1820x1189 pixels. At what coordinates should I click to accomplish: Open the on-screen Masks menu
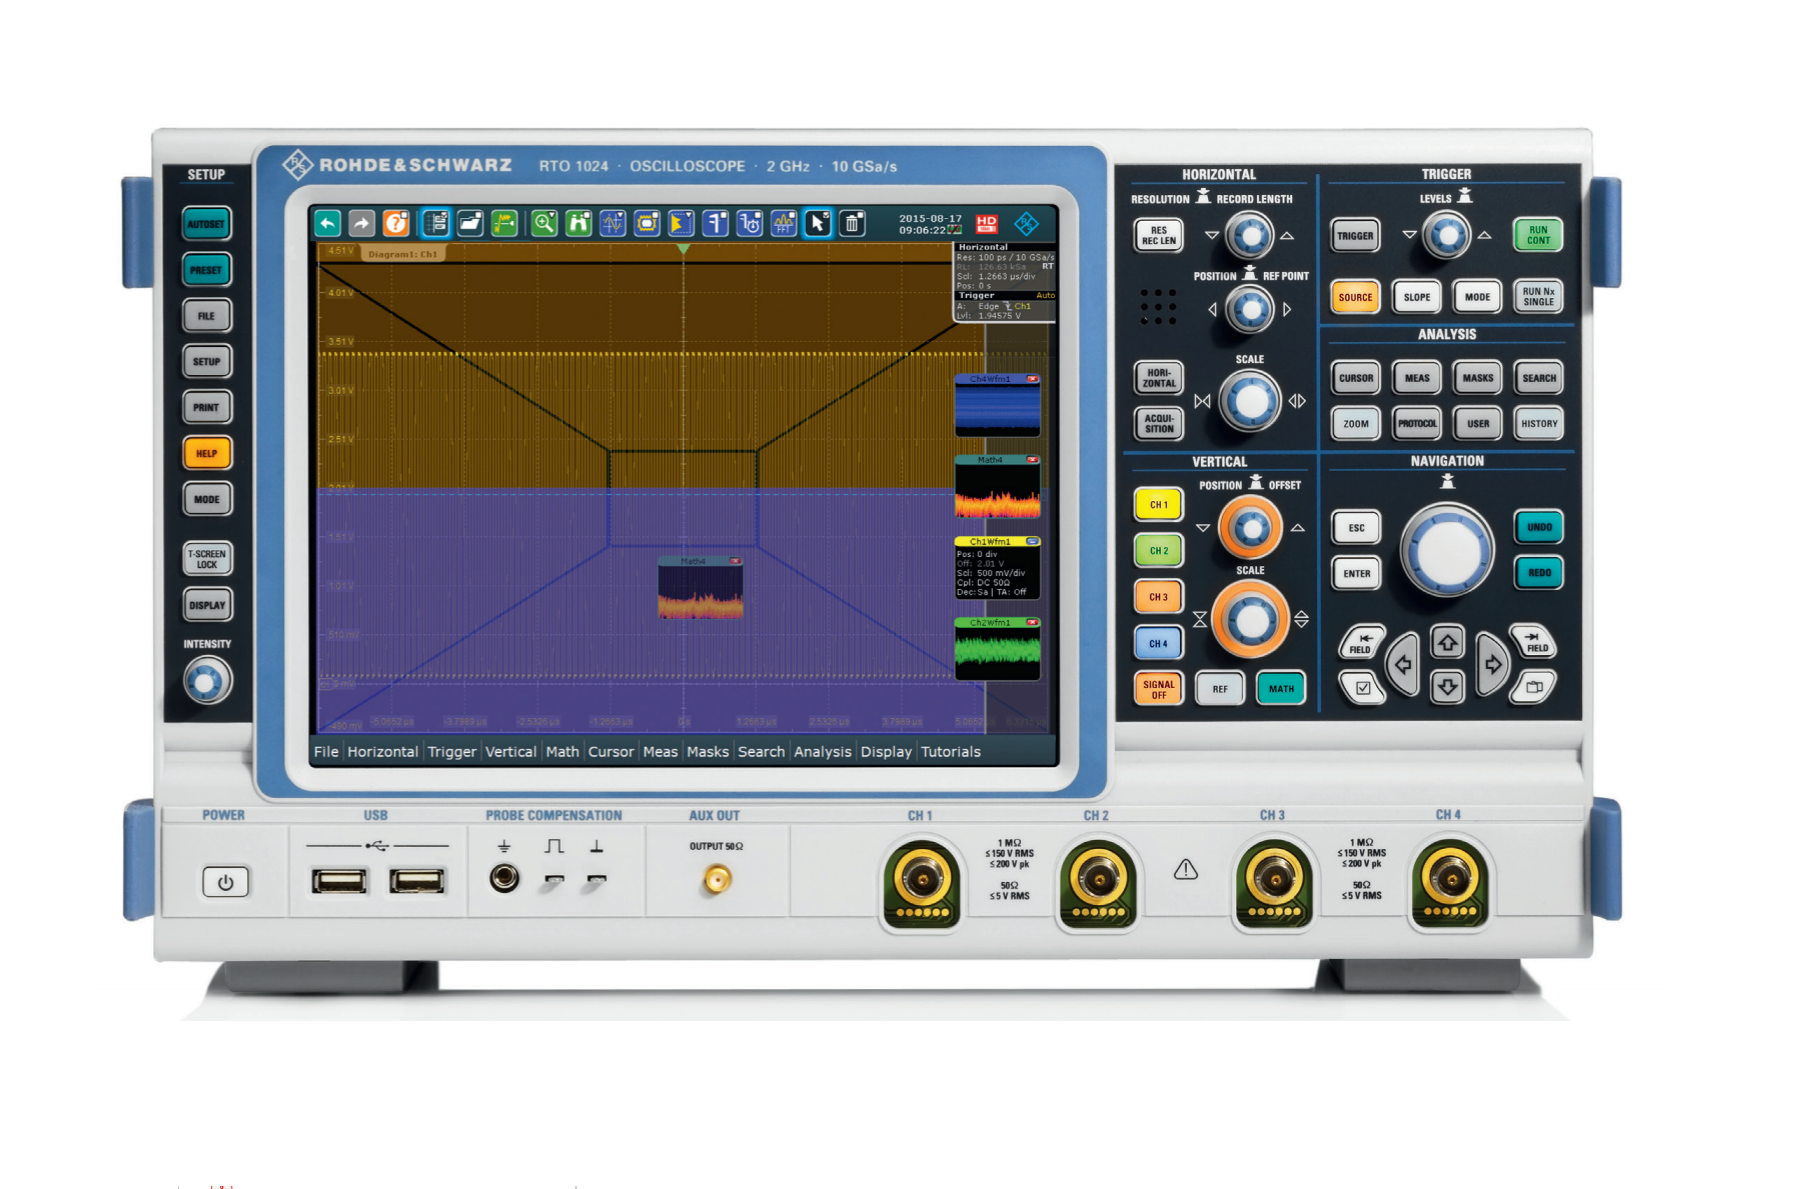pos(708,752)
